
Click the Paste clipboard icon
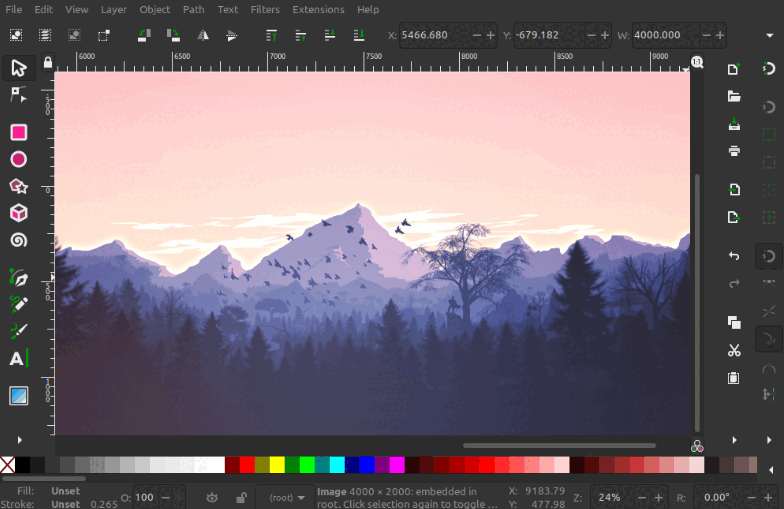[x=734, y=378]
